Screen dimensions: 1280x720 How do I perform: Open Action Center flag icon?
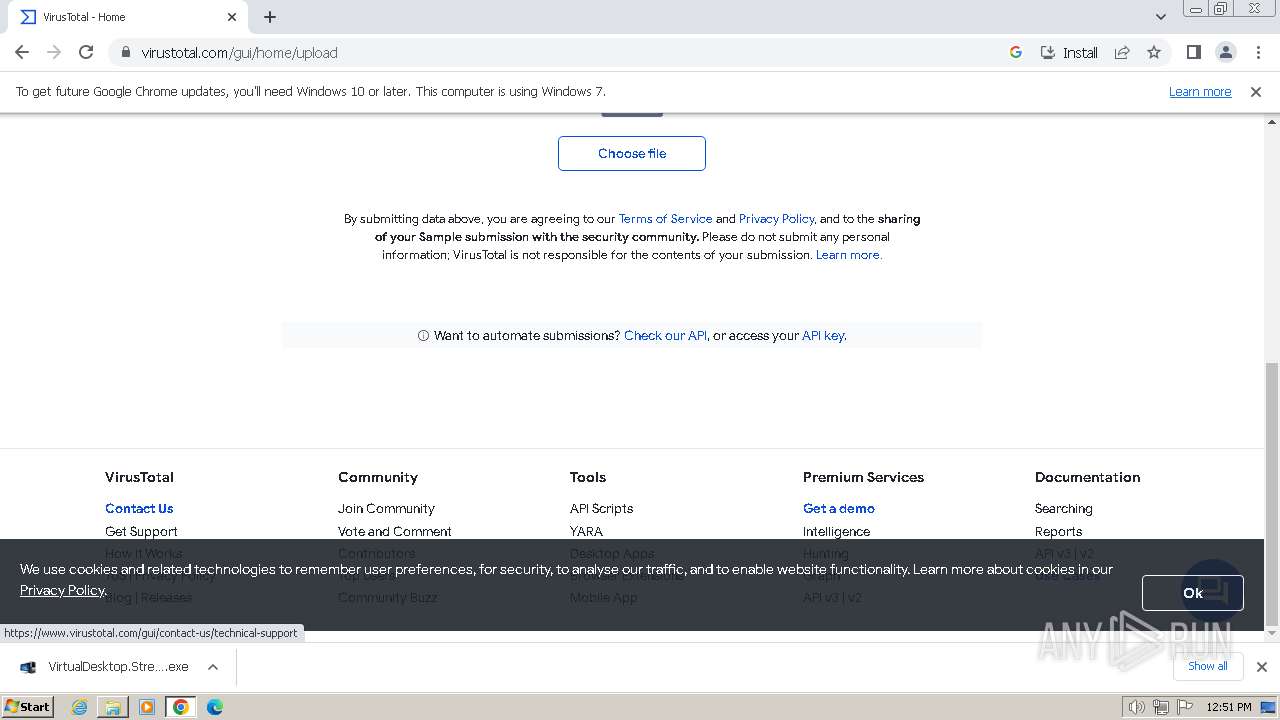tap(1183, 707)
